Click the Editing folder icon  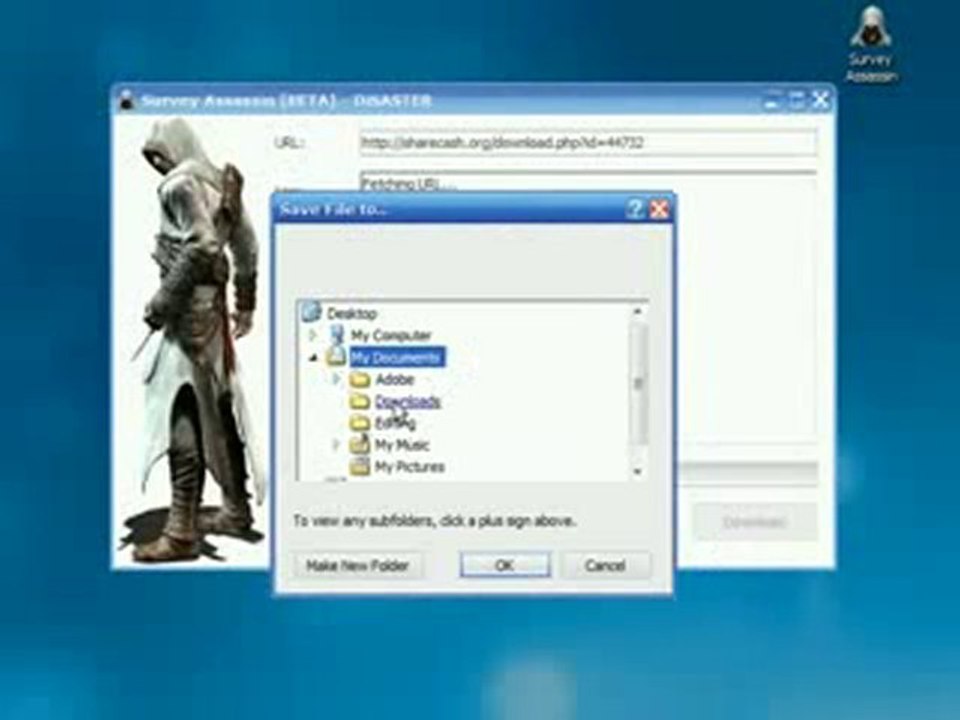point(360,423)
